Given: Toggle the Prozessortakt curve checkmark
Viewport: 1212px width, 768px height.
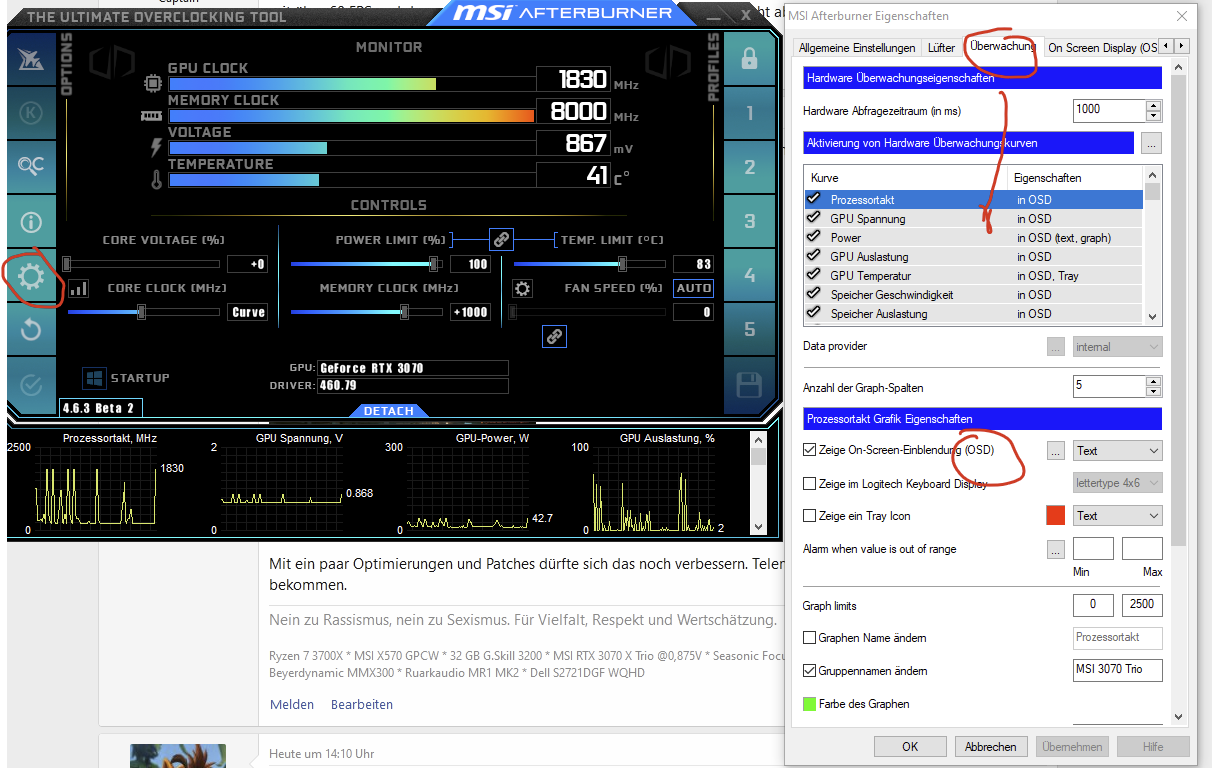Looking at the screenshot, I should pos(814,199).
